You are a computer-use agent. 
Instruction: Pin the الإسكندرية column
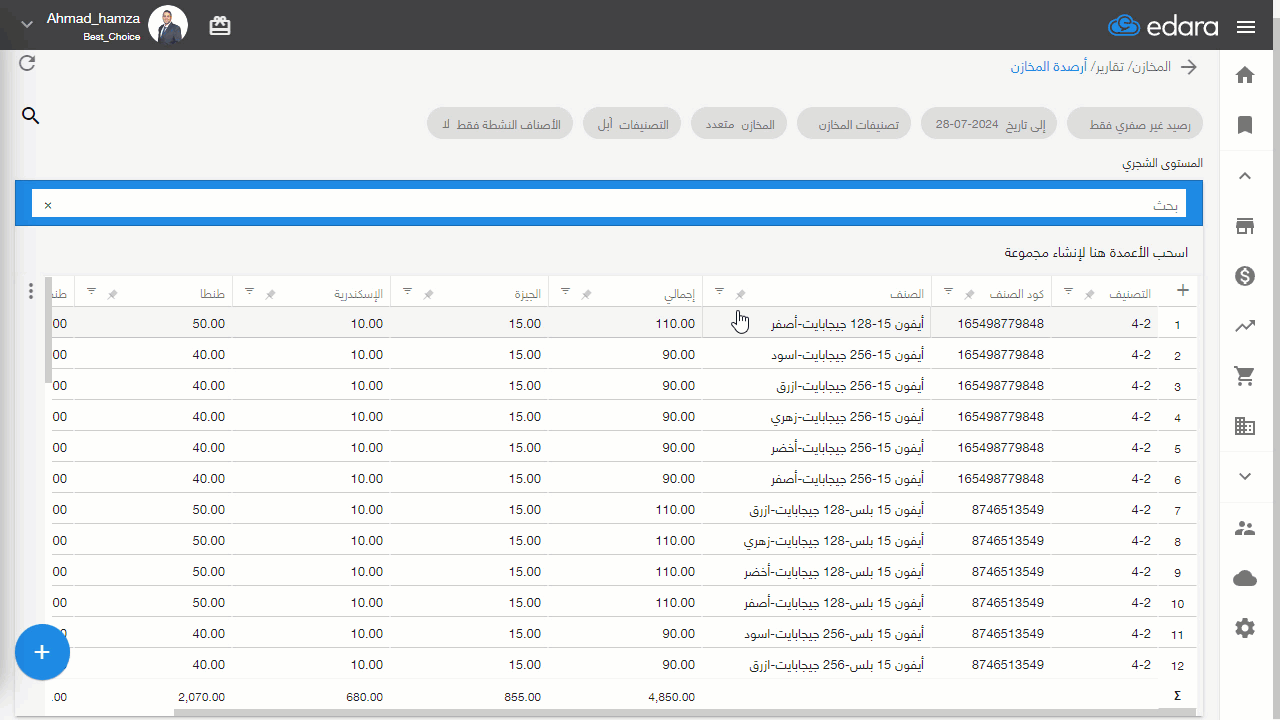[x=270, y=294]
